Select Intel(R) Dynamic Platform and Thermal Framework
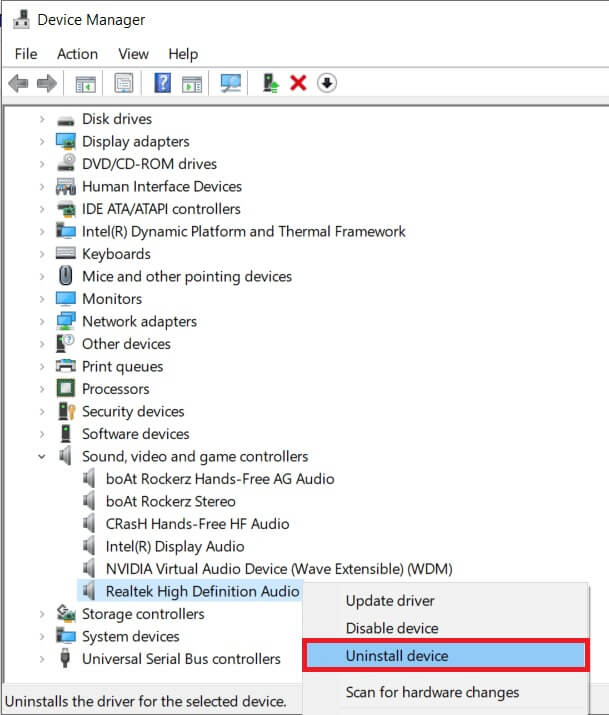609x715 pixels. point(244,232)
